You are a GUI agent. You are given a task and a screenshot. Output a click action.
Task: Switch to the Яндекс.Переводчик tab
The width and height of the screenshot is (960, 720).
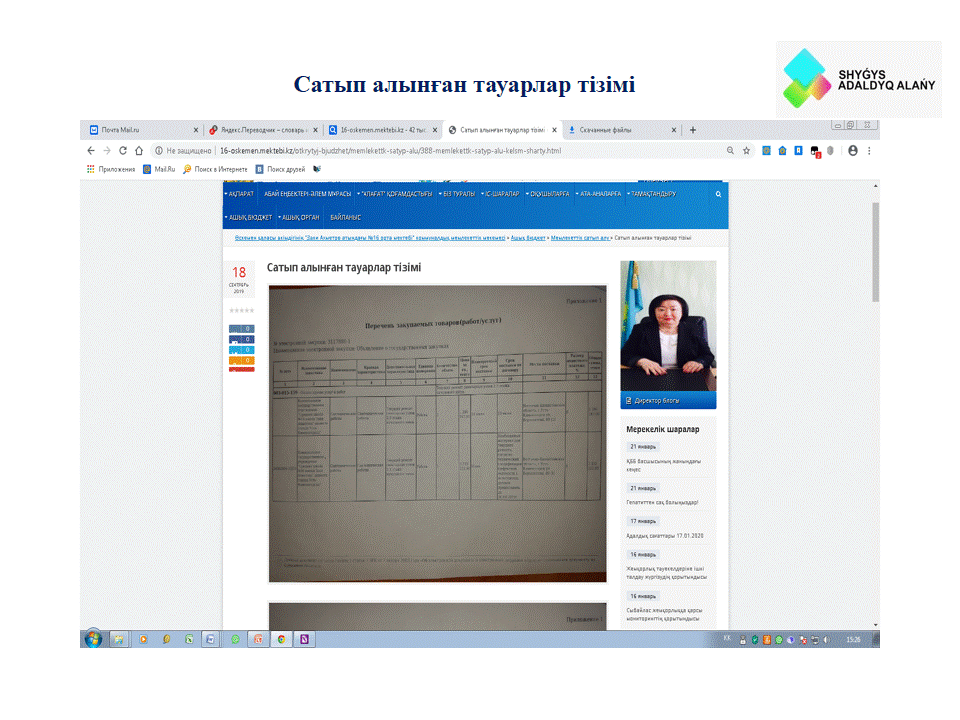tap(262, 130)
